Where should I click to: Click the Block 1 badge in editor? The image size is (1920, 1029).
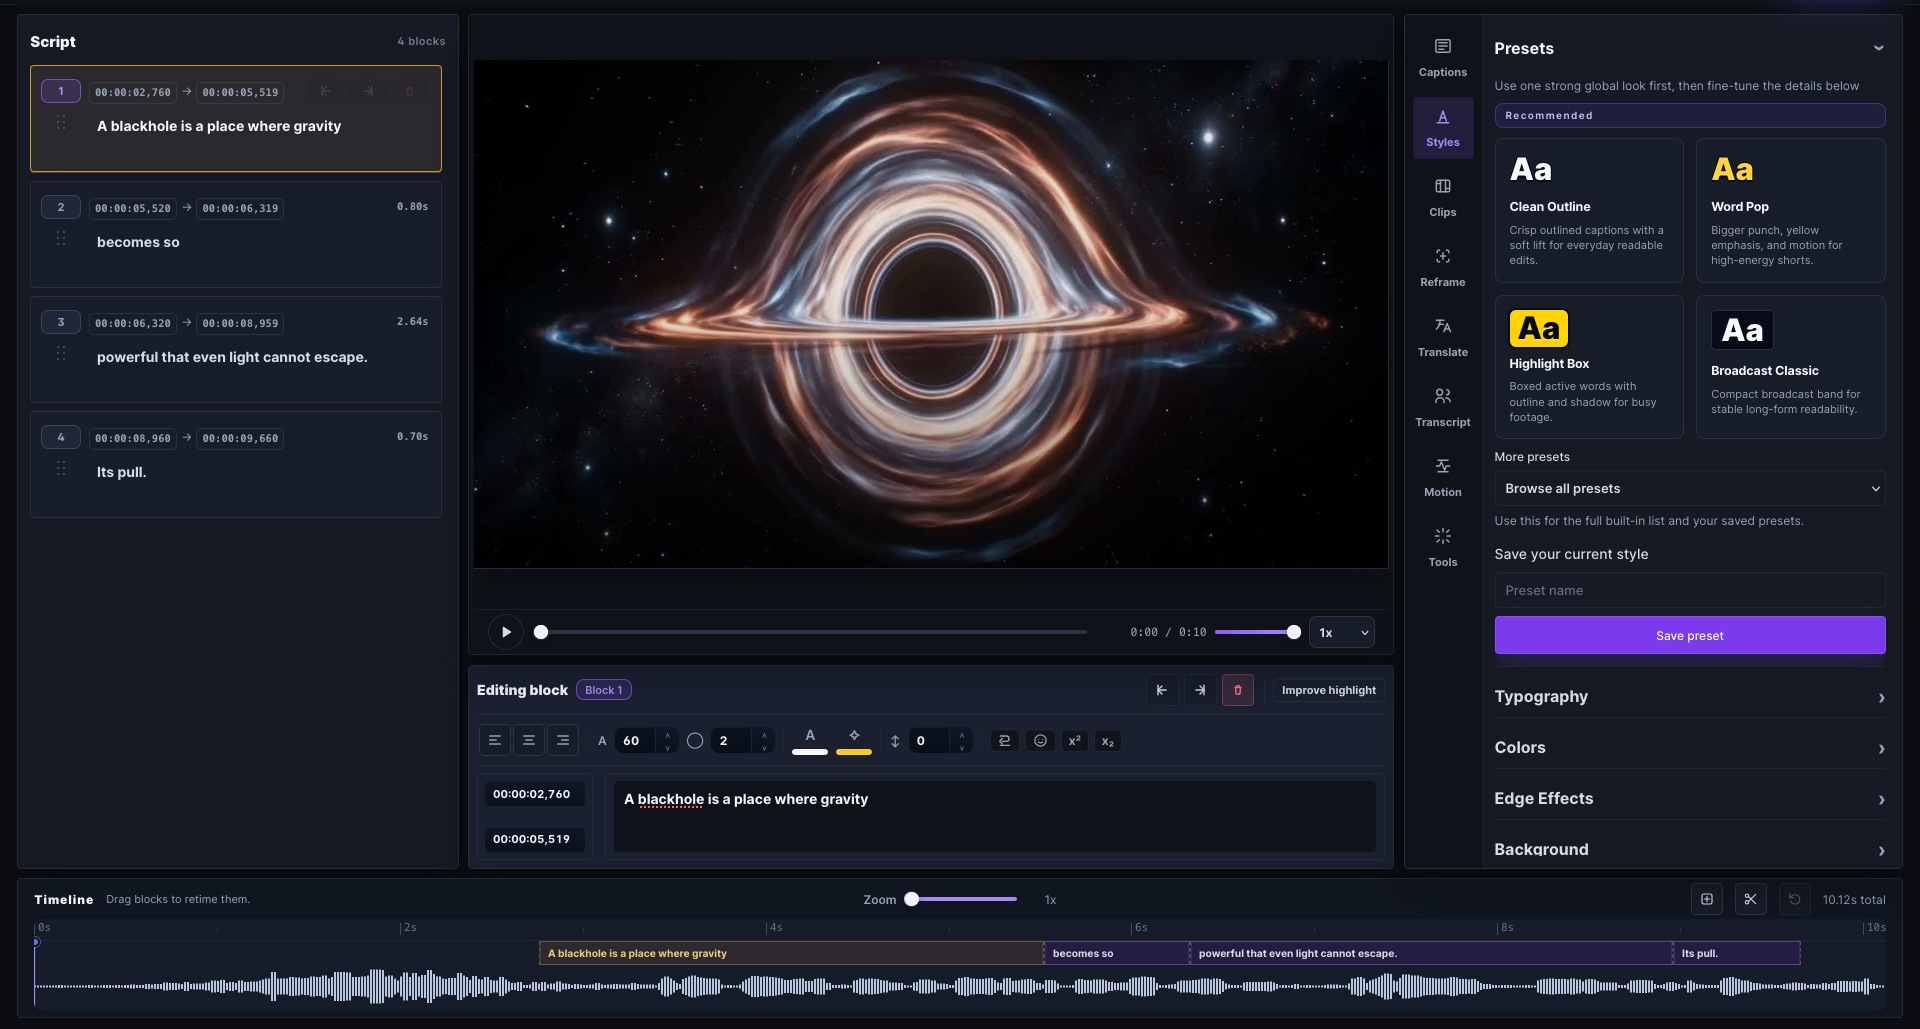[604, 690]
